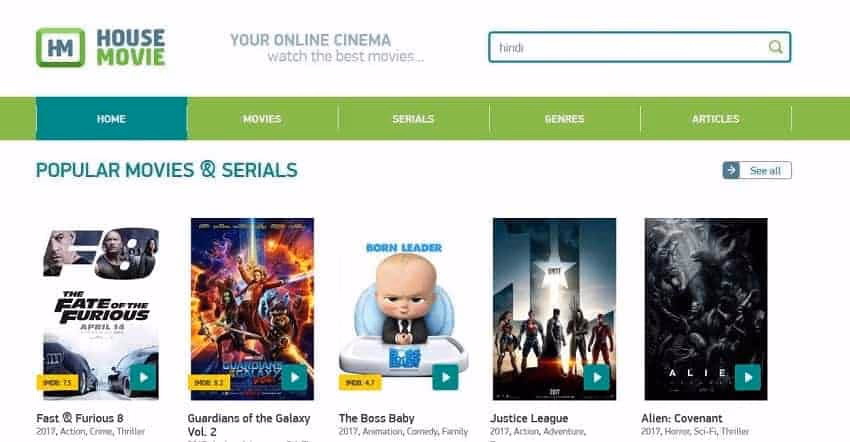Open the Home tab

[x=112, y=119]
